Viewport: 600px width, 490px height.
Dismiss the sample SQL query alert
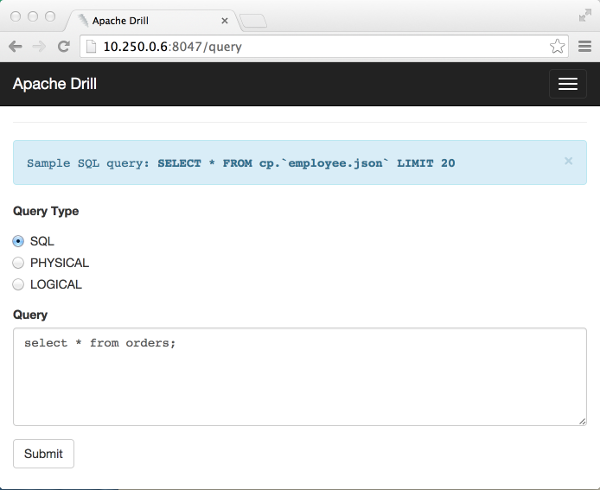[x=568, y=161]
